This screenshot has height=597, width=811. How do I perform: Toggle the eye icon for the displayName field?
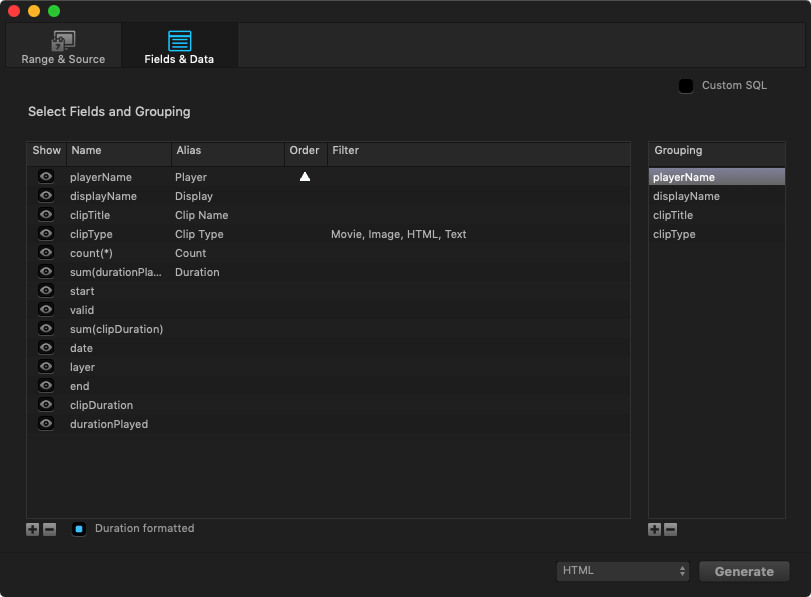[46, 196]
